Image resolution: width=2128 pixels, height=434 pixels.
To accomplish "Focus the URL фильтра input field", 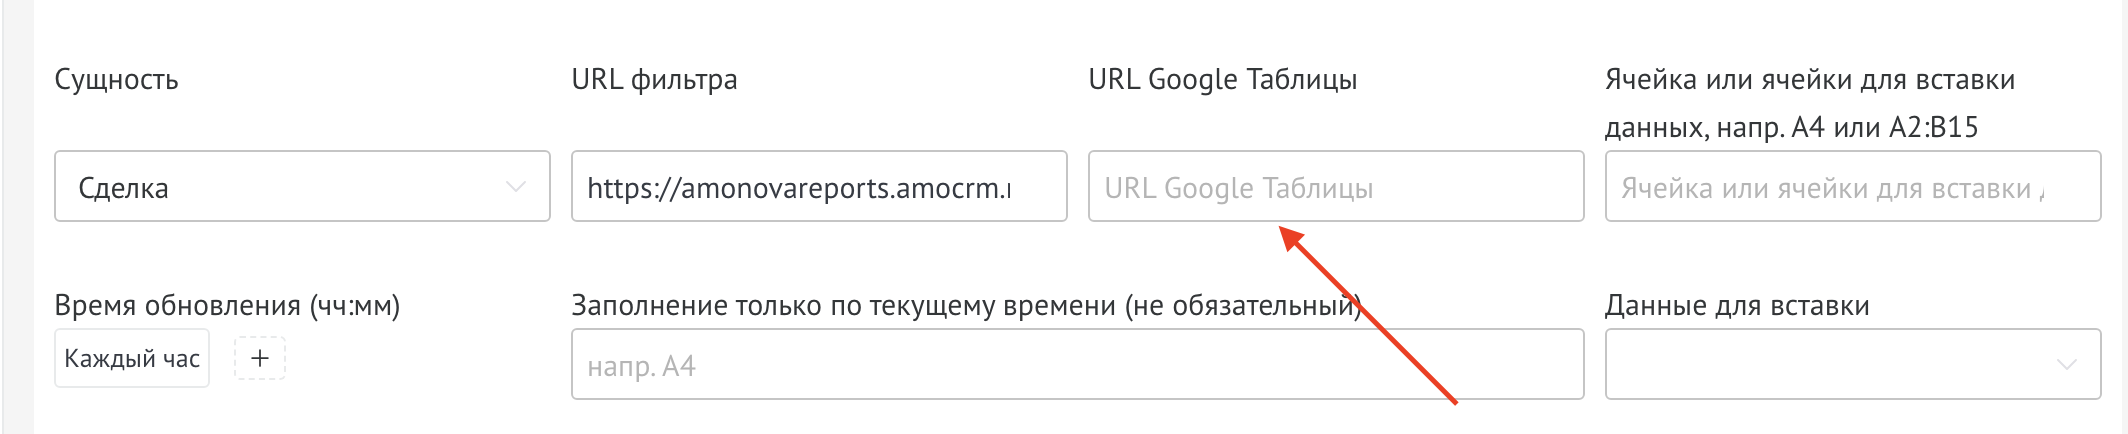I will coord(818,187).
